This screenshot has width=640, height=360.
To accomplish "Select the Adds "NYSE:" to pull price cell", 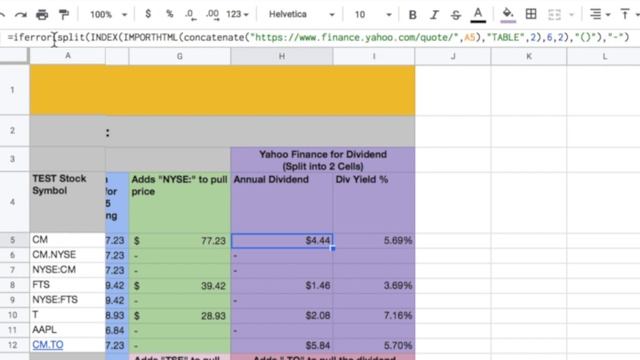I will coord(180,202).
